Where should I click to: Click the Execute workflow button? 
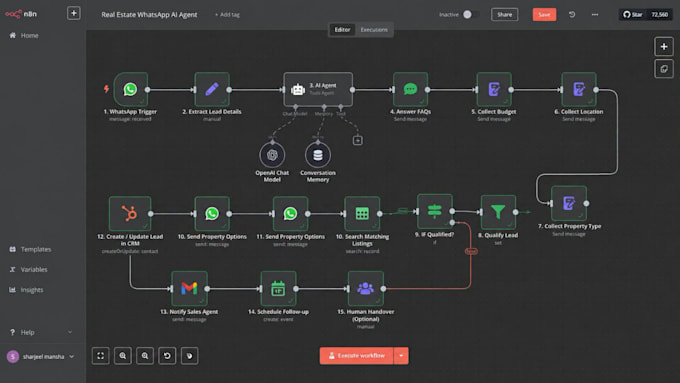[356, 356]
